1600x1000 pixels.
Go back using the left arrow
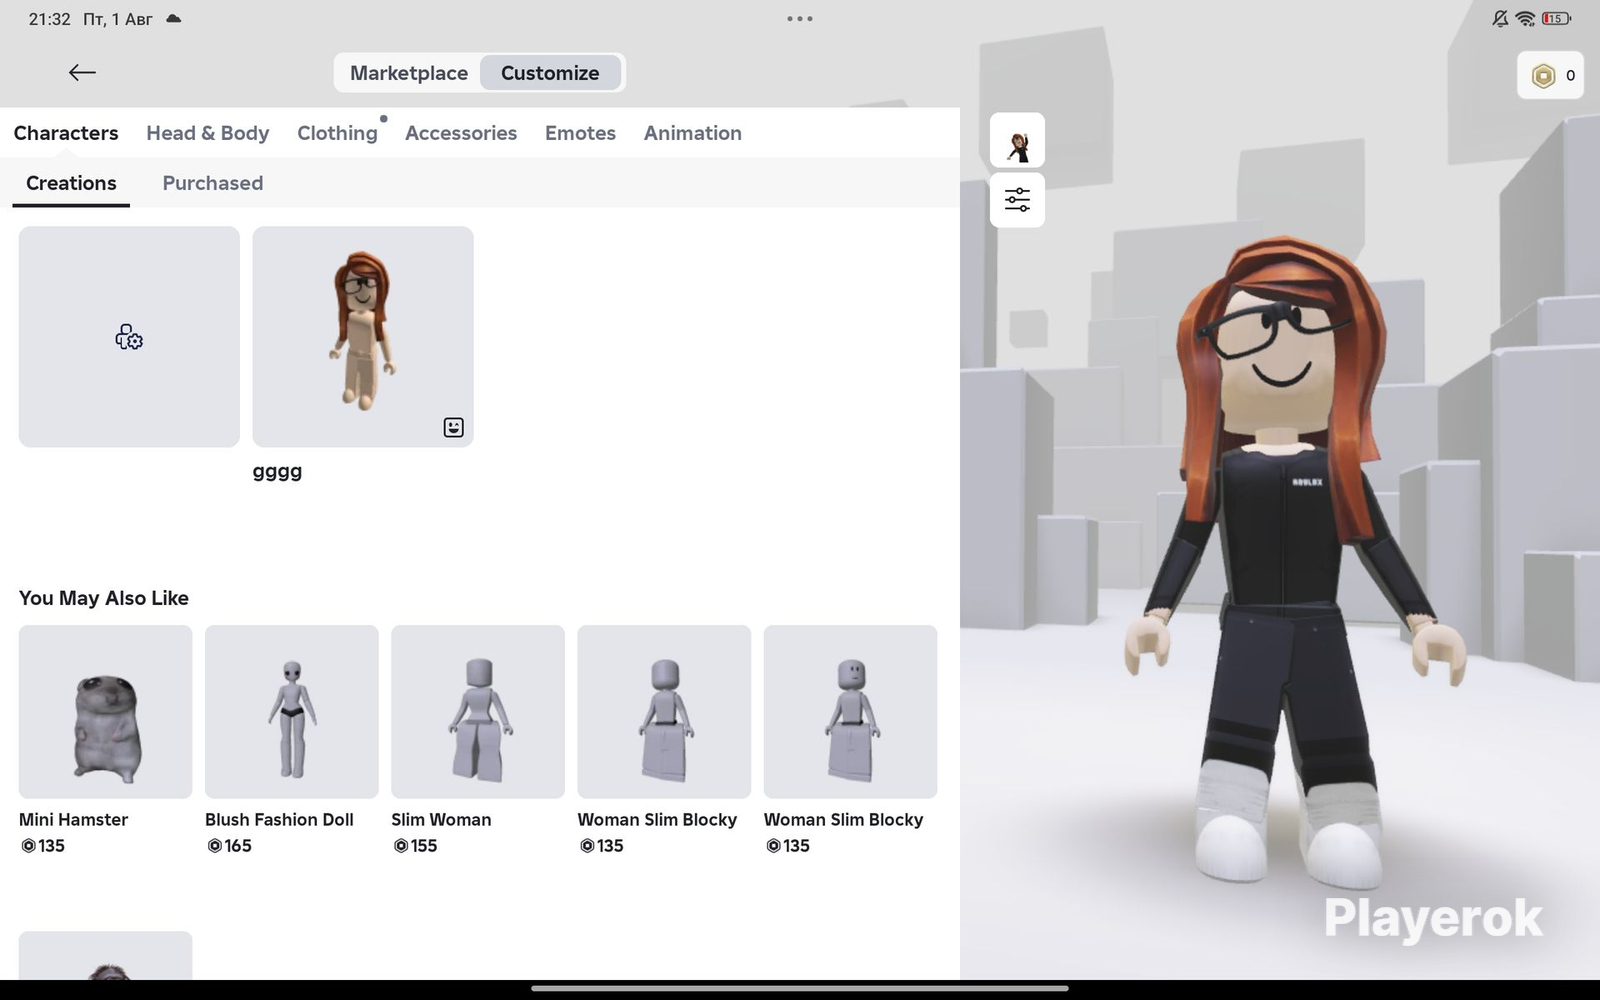[82, 72]
